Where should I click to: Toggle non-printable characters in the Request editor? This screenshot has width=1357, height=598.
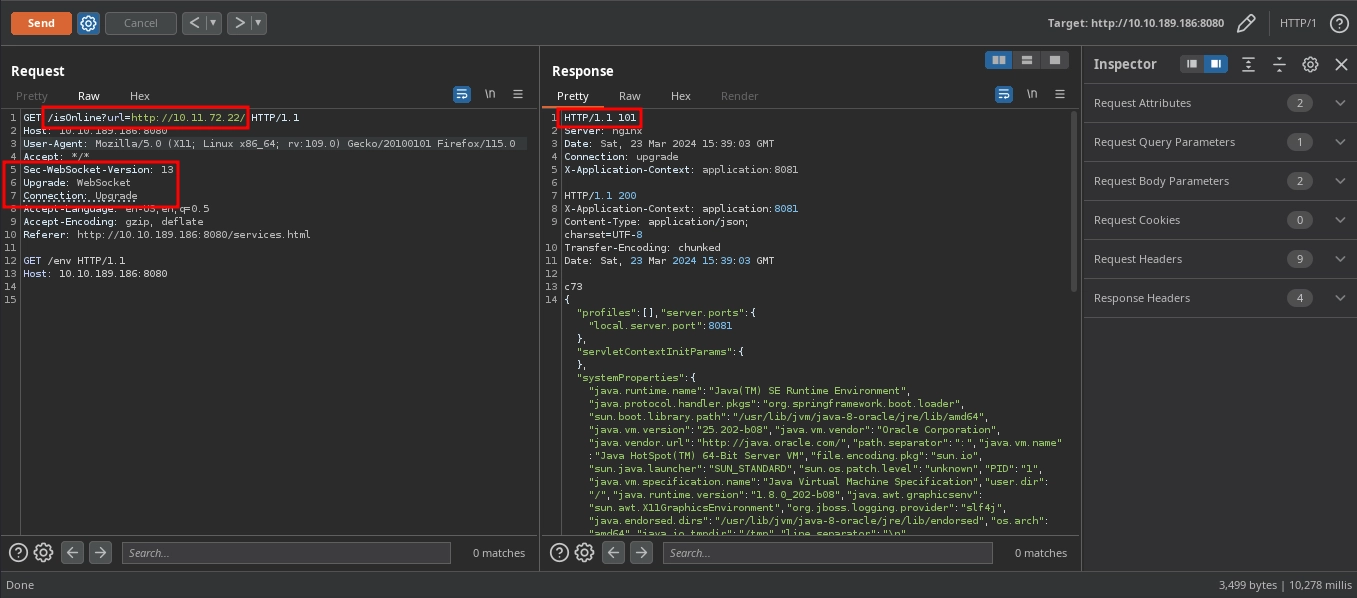tap(490, 93)
